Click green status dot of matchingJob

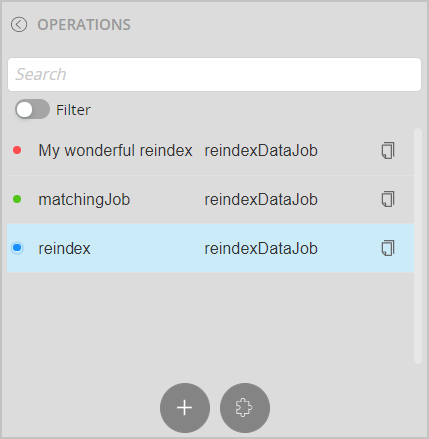(17, 199)
